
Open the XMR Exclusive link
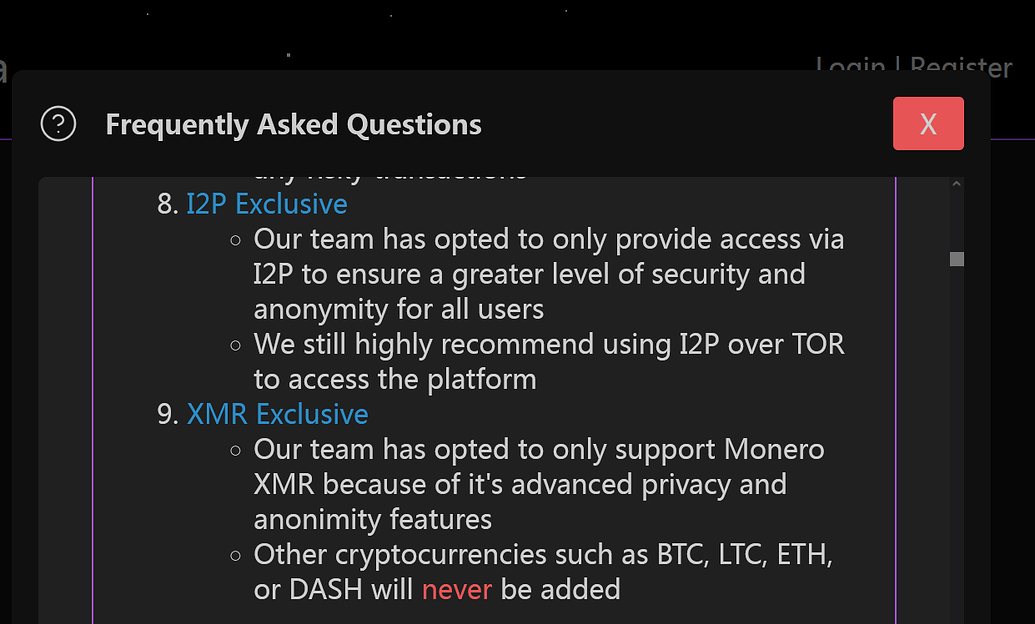tap(277, 414)
